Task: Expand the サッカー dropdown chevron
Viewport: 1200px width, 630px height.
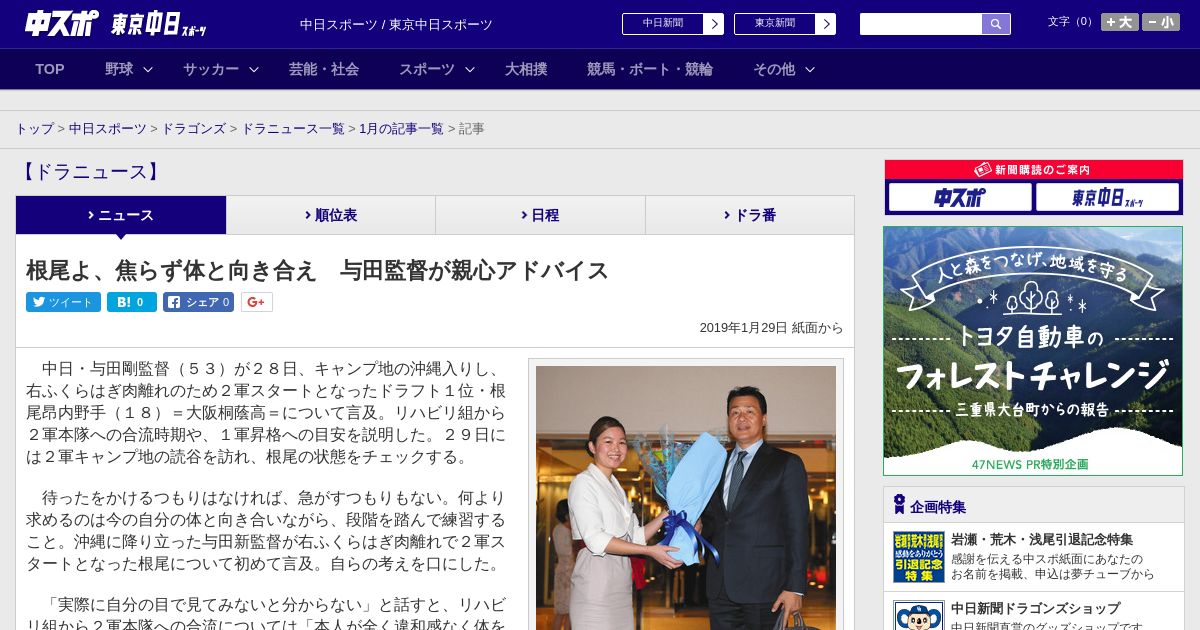Action: pyautogui.click(x=254, y=69)
